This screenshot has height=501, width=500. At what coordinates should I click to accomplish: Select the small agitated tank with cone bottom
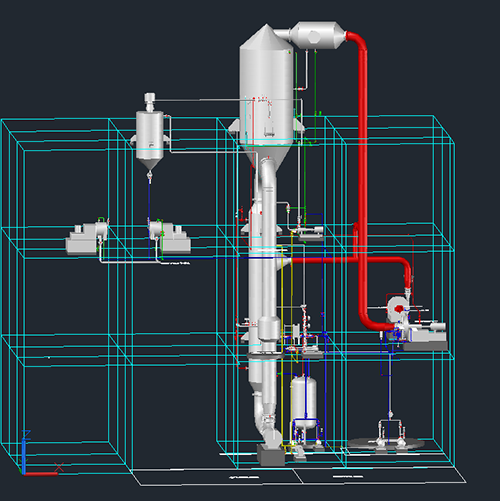(x=150, y=139)
